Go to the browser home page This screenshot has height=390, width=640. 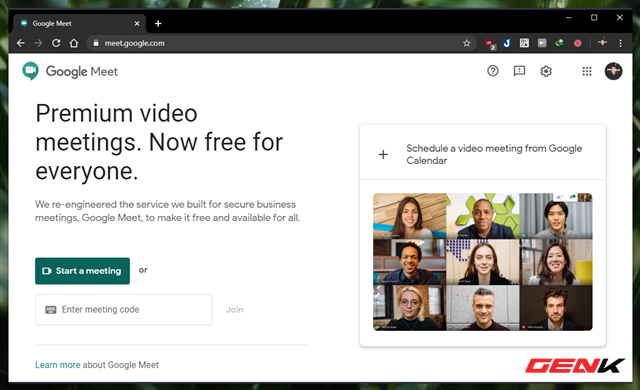(74, 43)
